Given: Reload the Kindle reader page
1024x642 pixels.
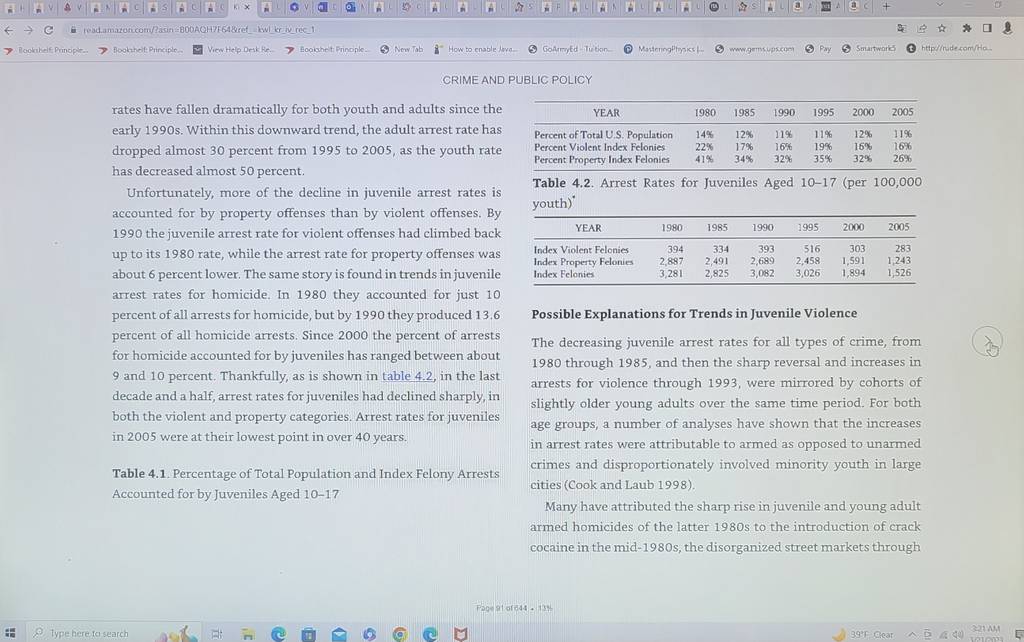Looking at the screenshot, I should pos(48,29).
